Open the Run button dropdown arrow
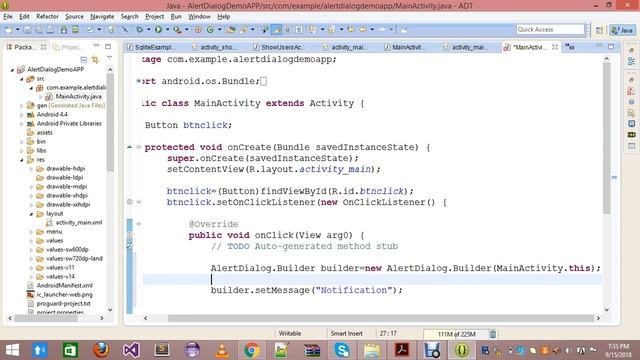 tap(167, 30)
